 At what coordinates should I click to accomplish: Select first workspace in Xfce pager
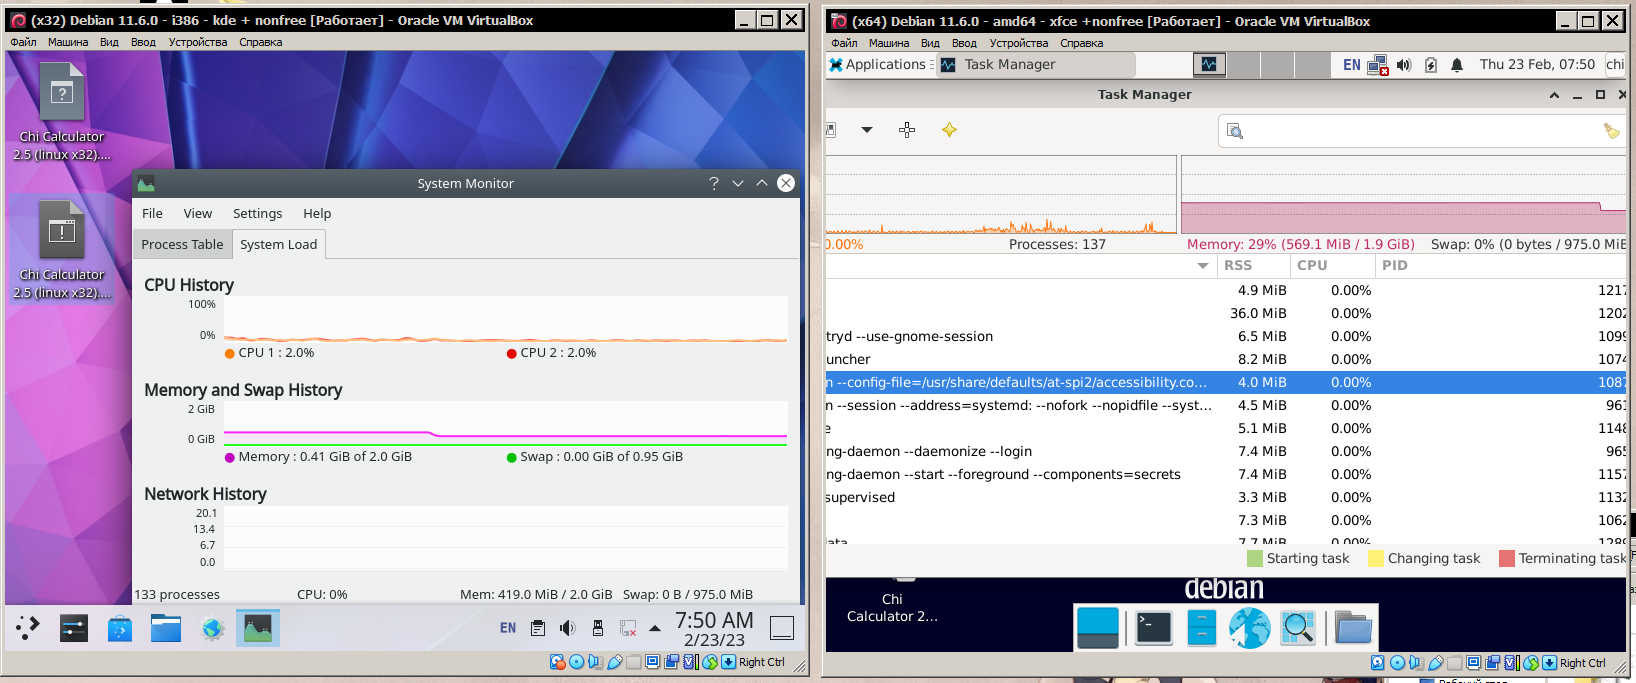[1210, 64]
